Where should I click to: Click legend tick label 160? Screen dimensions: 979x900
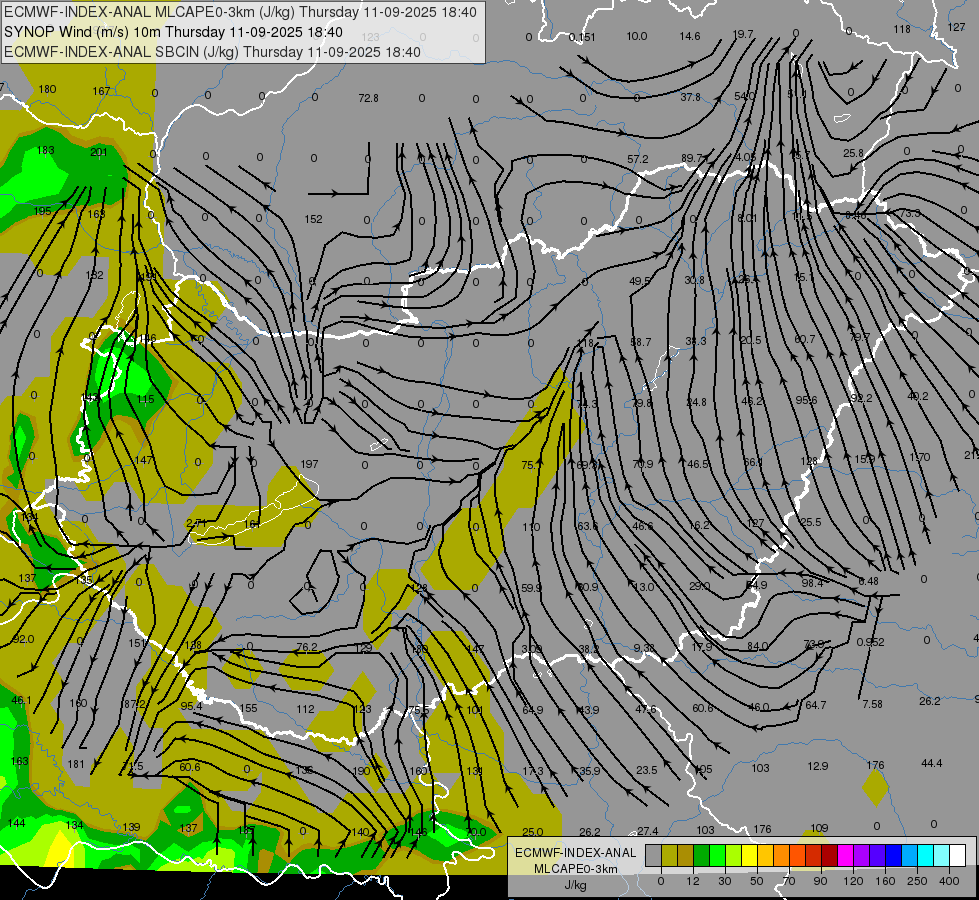(885, 881)
